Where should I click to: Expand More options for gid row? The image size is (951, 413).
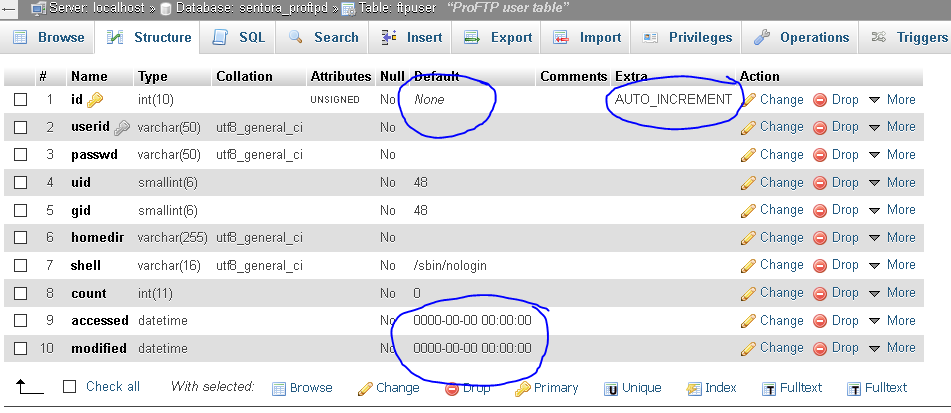(892, 210)
